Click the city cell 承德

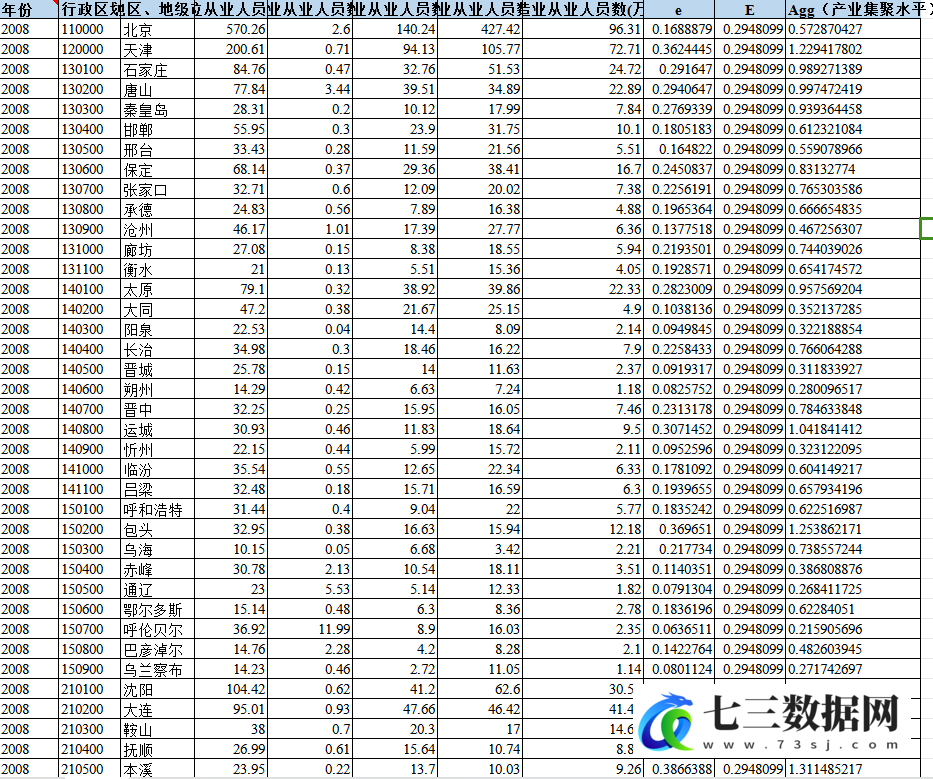(157, 209)
